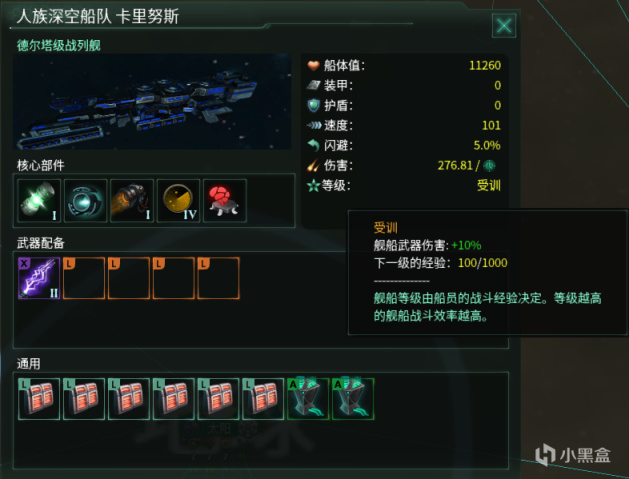Select the second green A-slot auxiliary module
This screenshot has height=479, width=629.
tap(353, 399)
